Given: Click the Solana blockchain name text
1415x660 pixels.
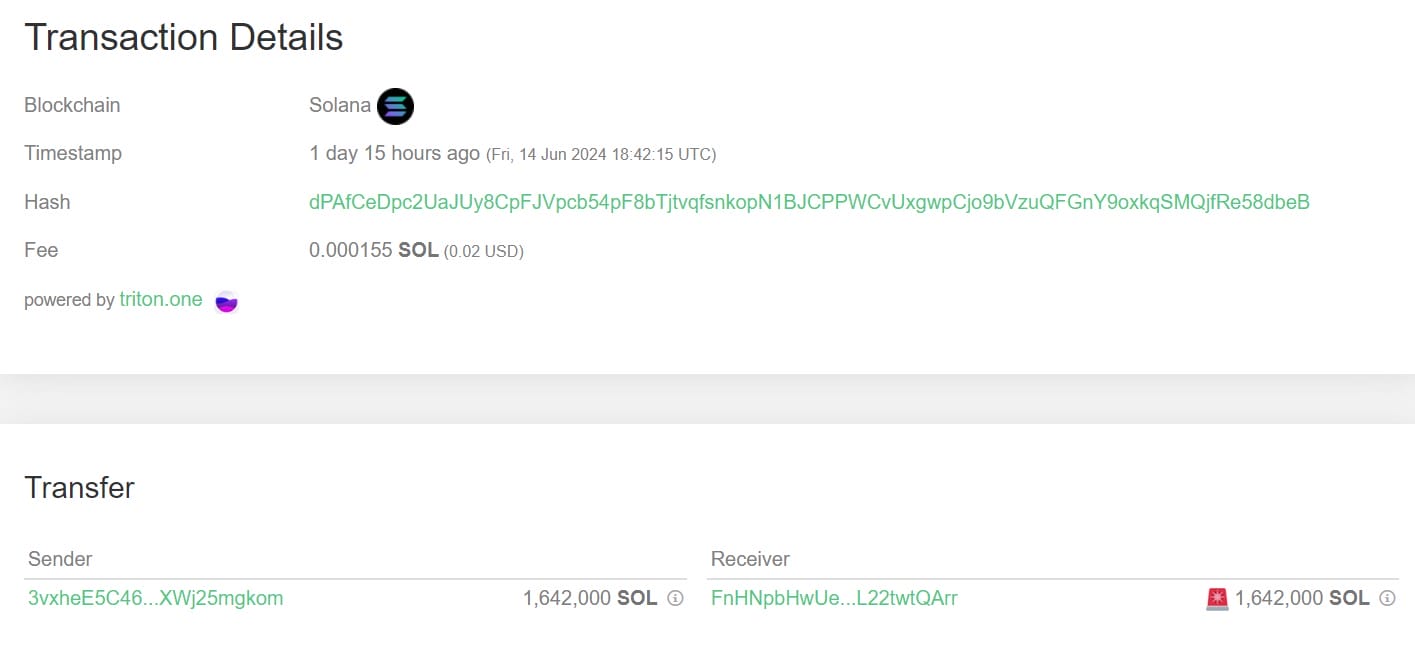Looking at the screenshot, I should pos(340,106).
